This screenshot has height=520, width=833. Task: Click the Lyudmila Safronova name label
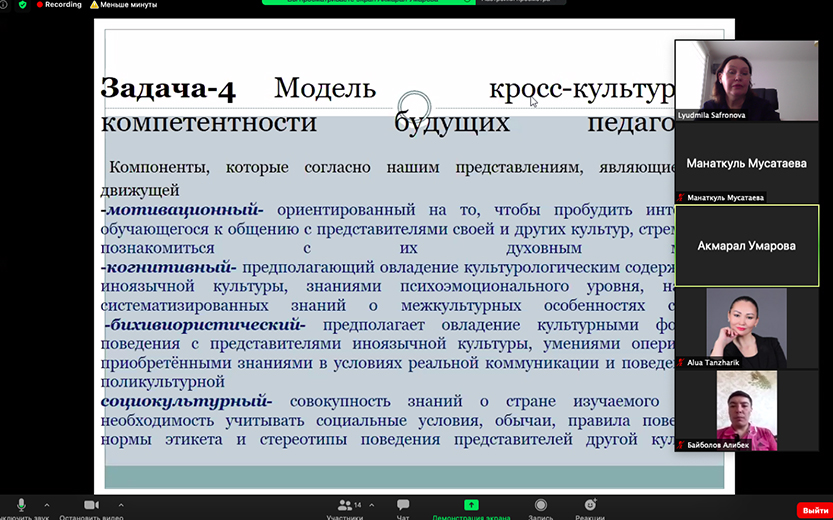(711, 115)
